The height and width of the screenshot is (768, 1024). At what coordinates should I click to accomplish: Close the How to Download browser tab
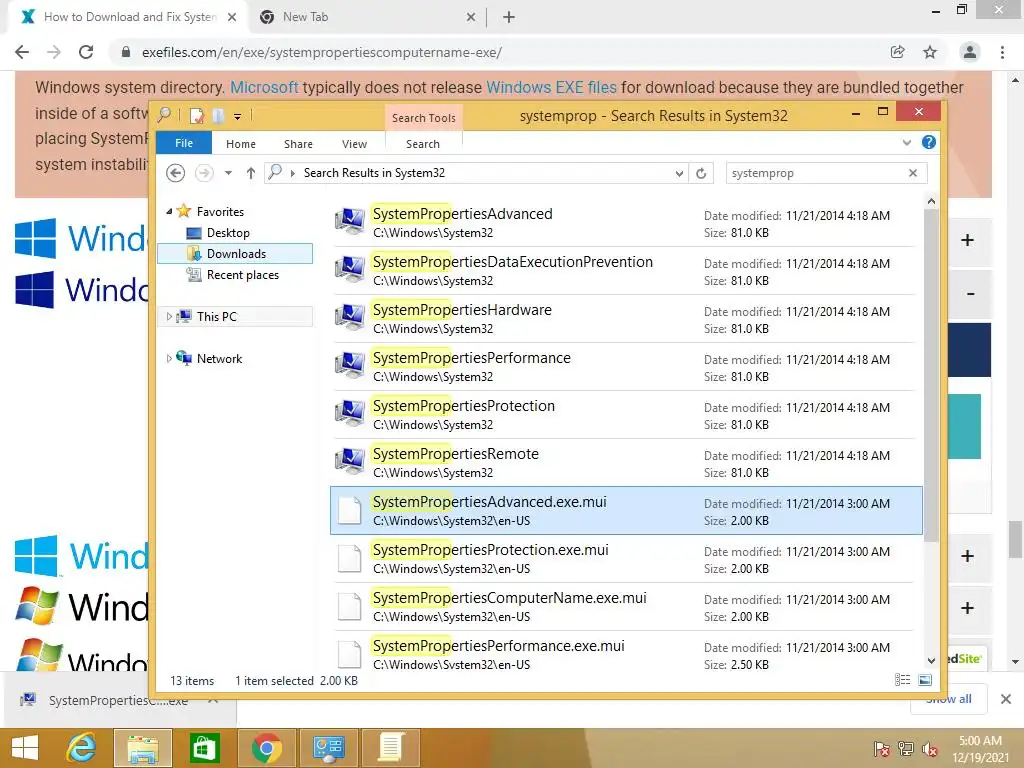coord(232,17)
